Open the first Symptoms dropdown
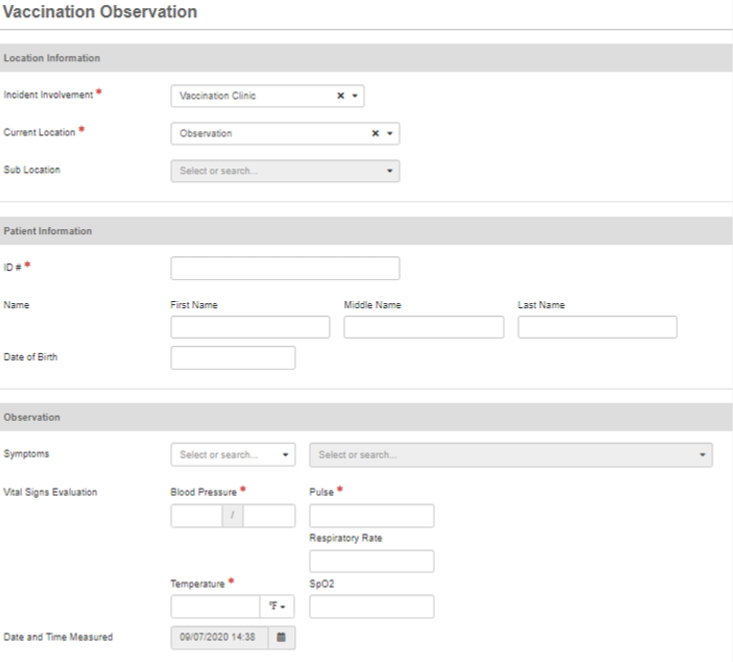733x662 pixels. 233,454
